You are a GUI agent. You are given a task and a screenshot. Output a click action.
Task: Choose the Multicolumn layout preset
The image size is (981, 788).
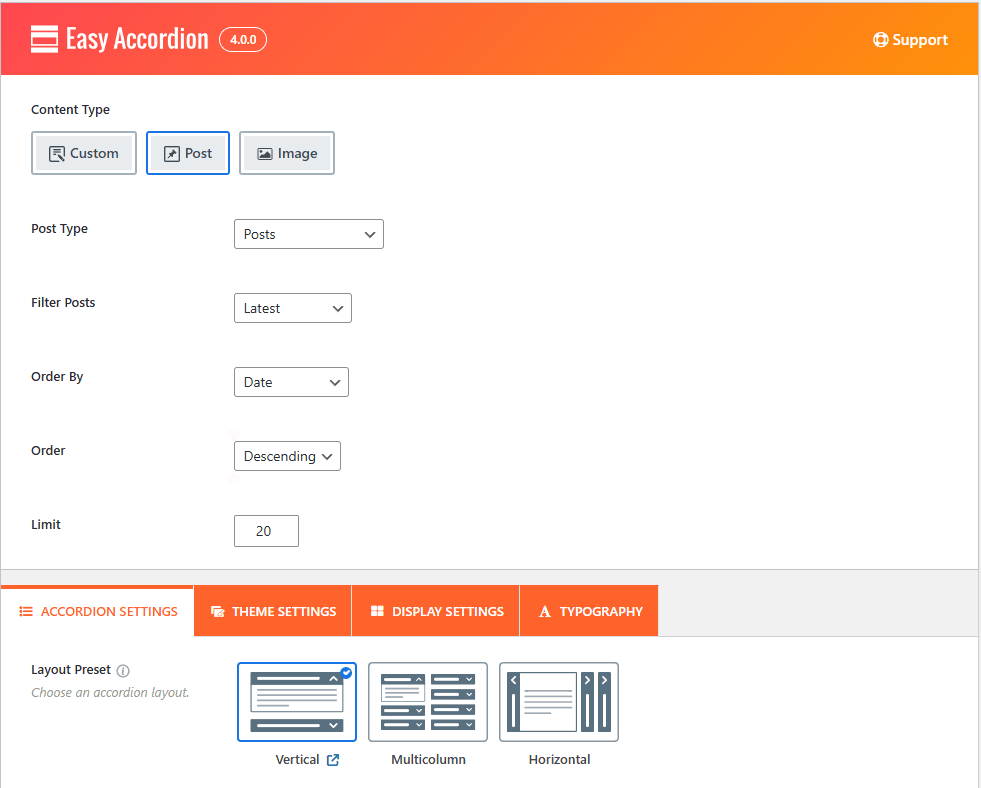(x=428, y=702)
